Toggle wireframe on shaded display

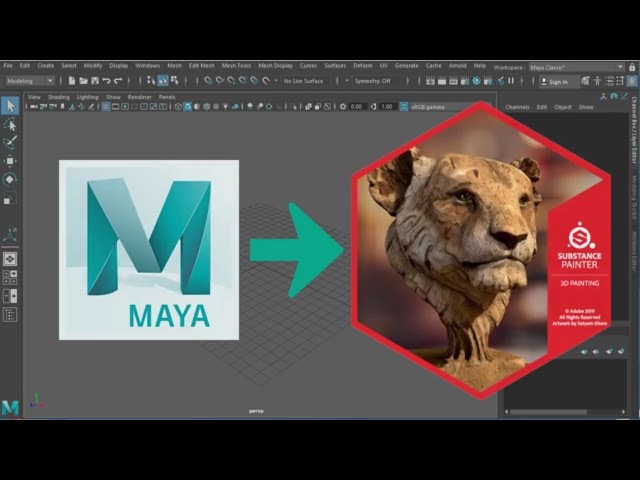[x=207, y=107]
